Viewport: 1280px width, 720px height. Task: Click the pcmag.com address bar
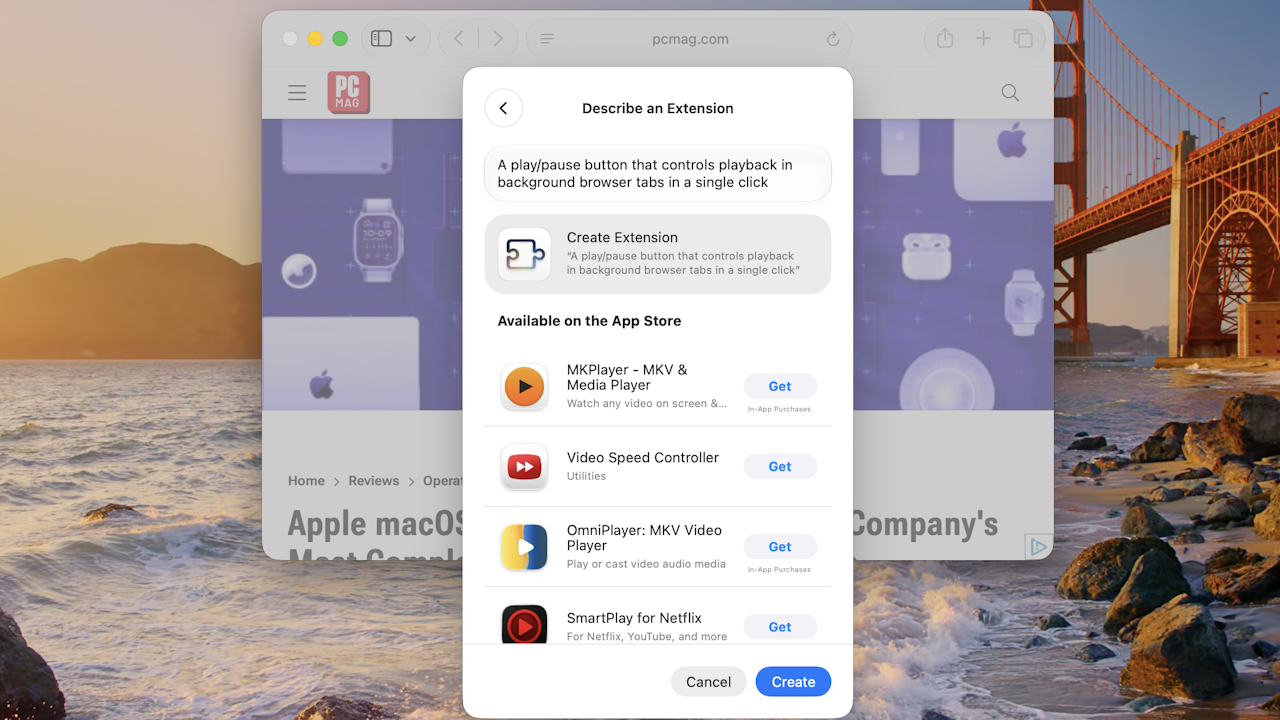(689, 39)
